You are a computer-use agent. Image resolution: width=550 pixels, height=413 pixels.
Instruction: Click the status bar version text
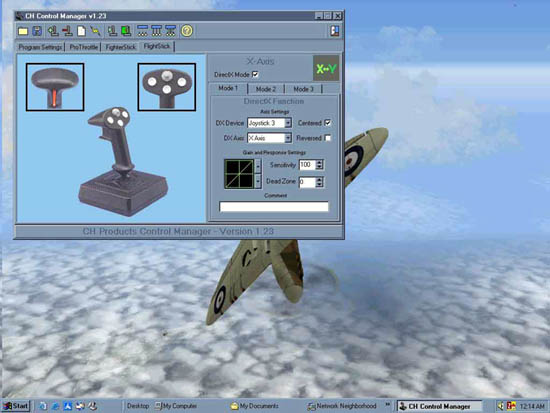coord(178,232)
